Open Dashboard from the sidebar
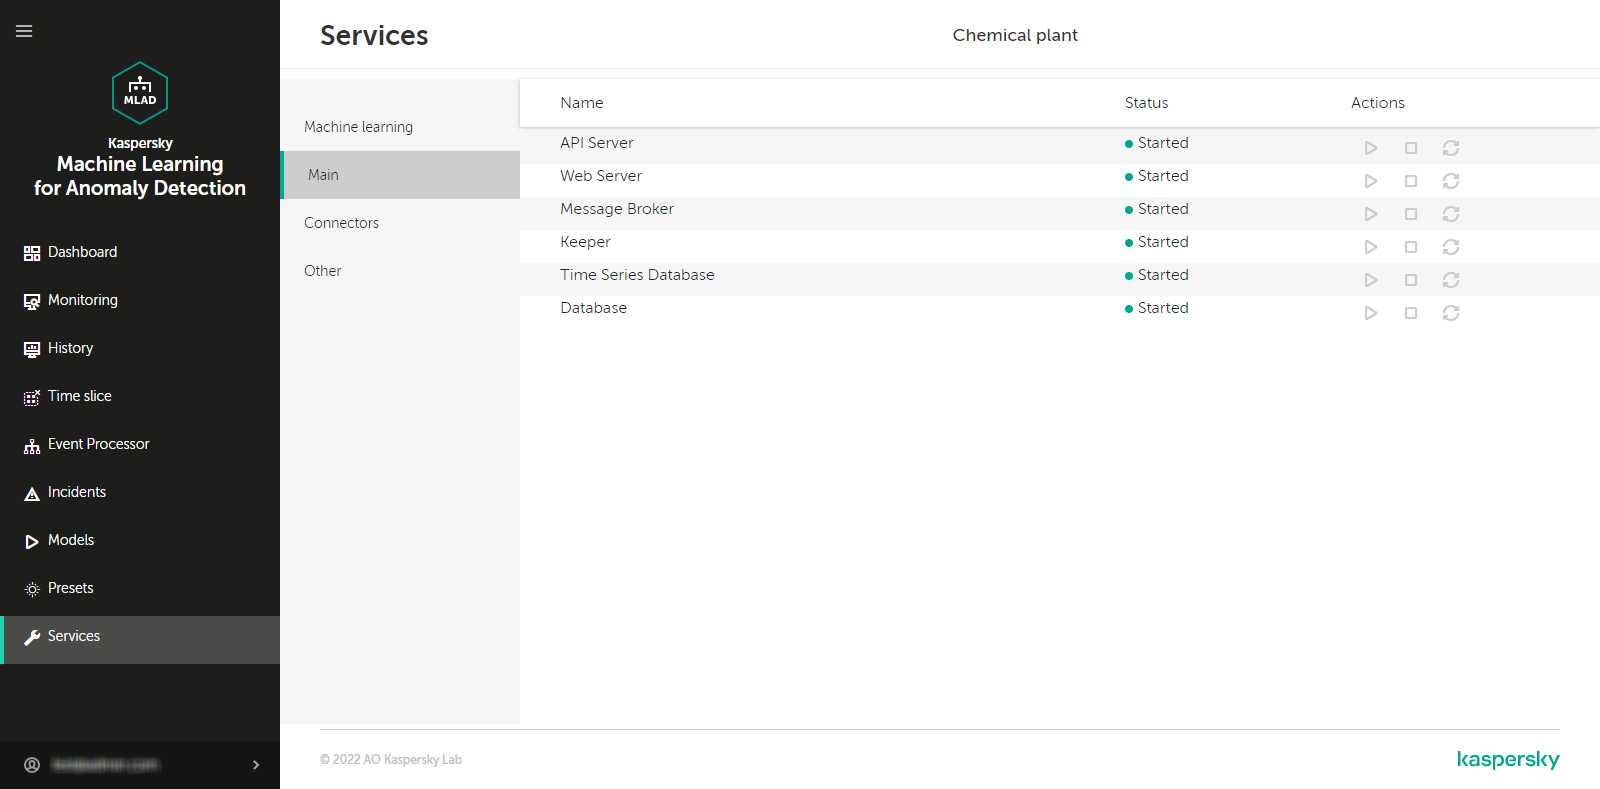Viewport: 1600px width, 789px height. [x=82, y=252]
